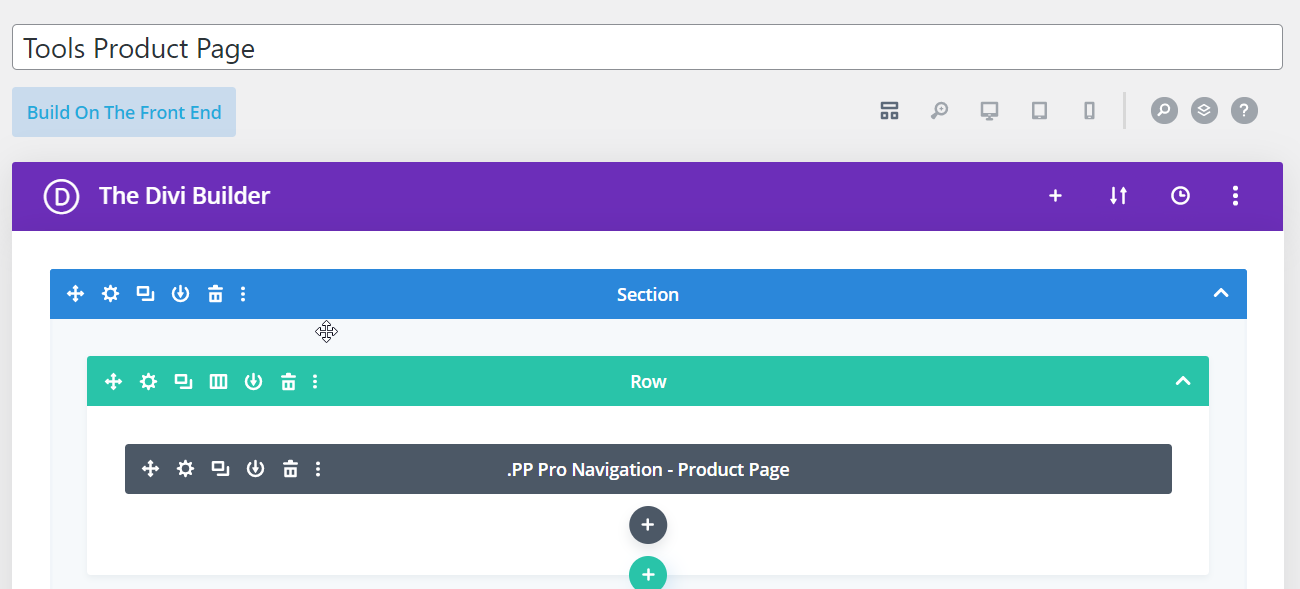1300x589 pixels.
Task: Click Build On The Front End button
Action: pyautogui.click(x=124, y=112)
